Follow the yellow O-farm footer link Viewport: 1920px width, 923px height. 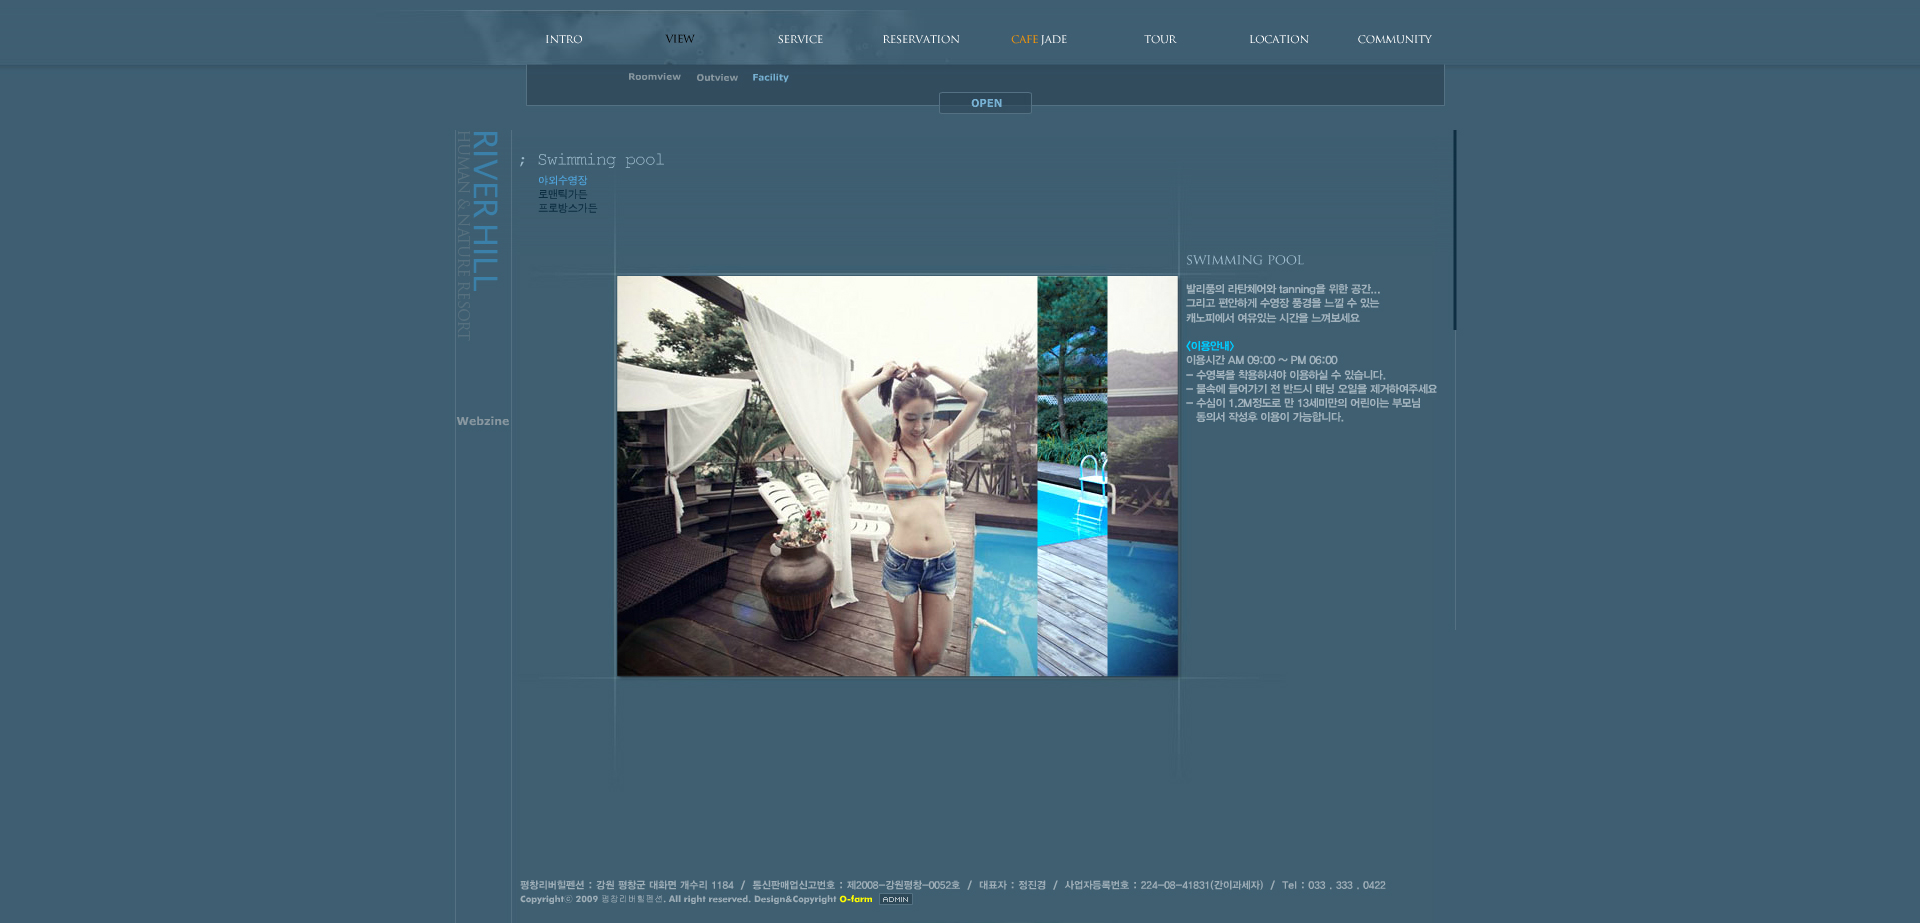[x=855, y=899]
